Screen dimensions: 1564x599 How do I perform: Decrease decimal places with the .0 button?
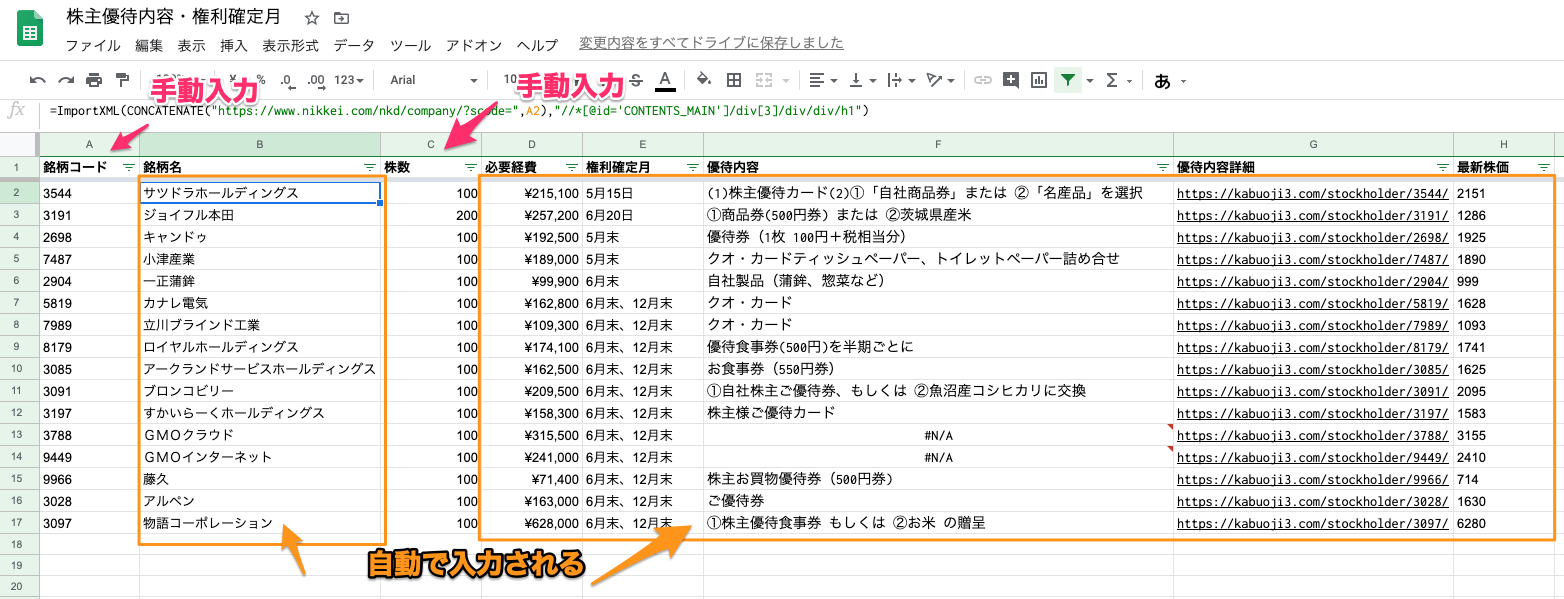click(287, 80)
